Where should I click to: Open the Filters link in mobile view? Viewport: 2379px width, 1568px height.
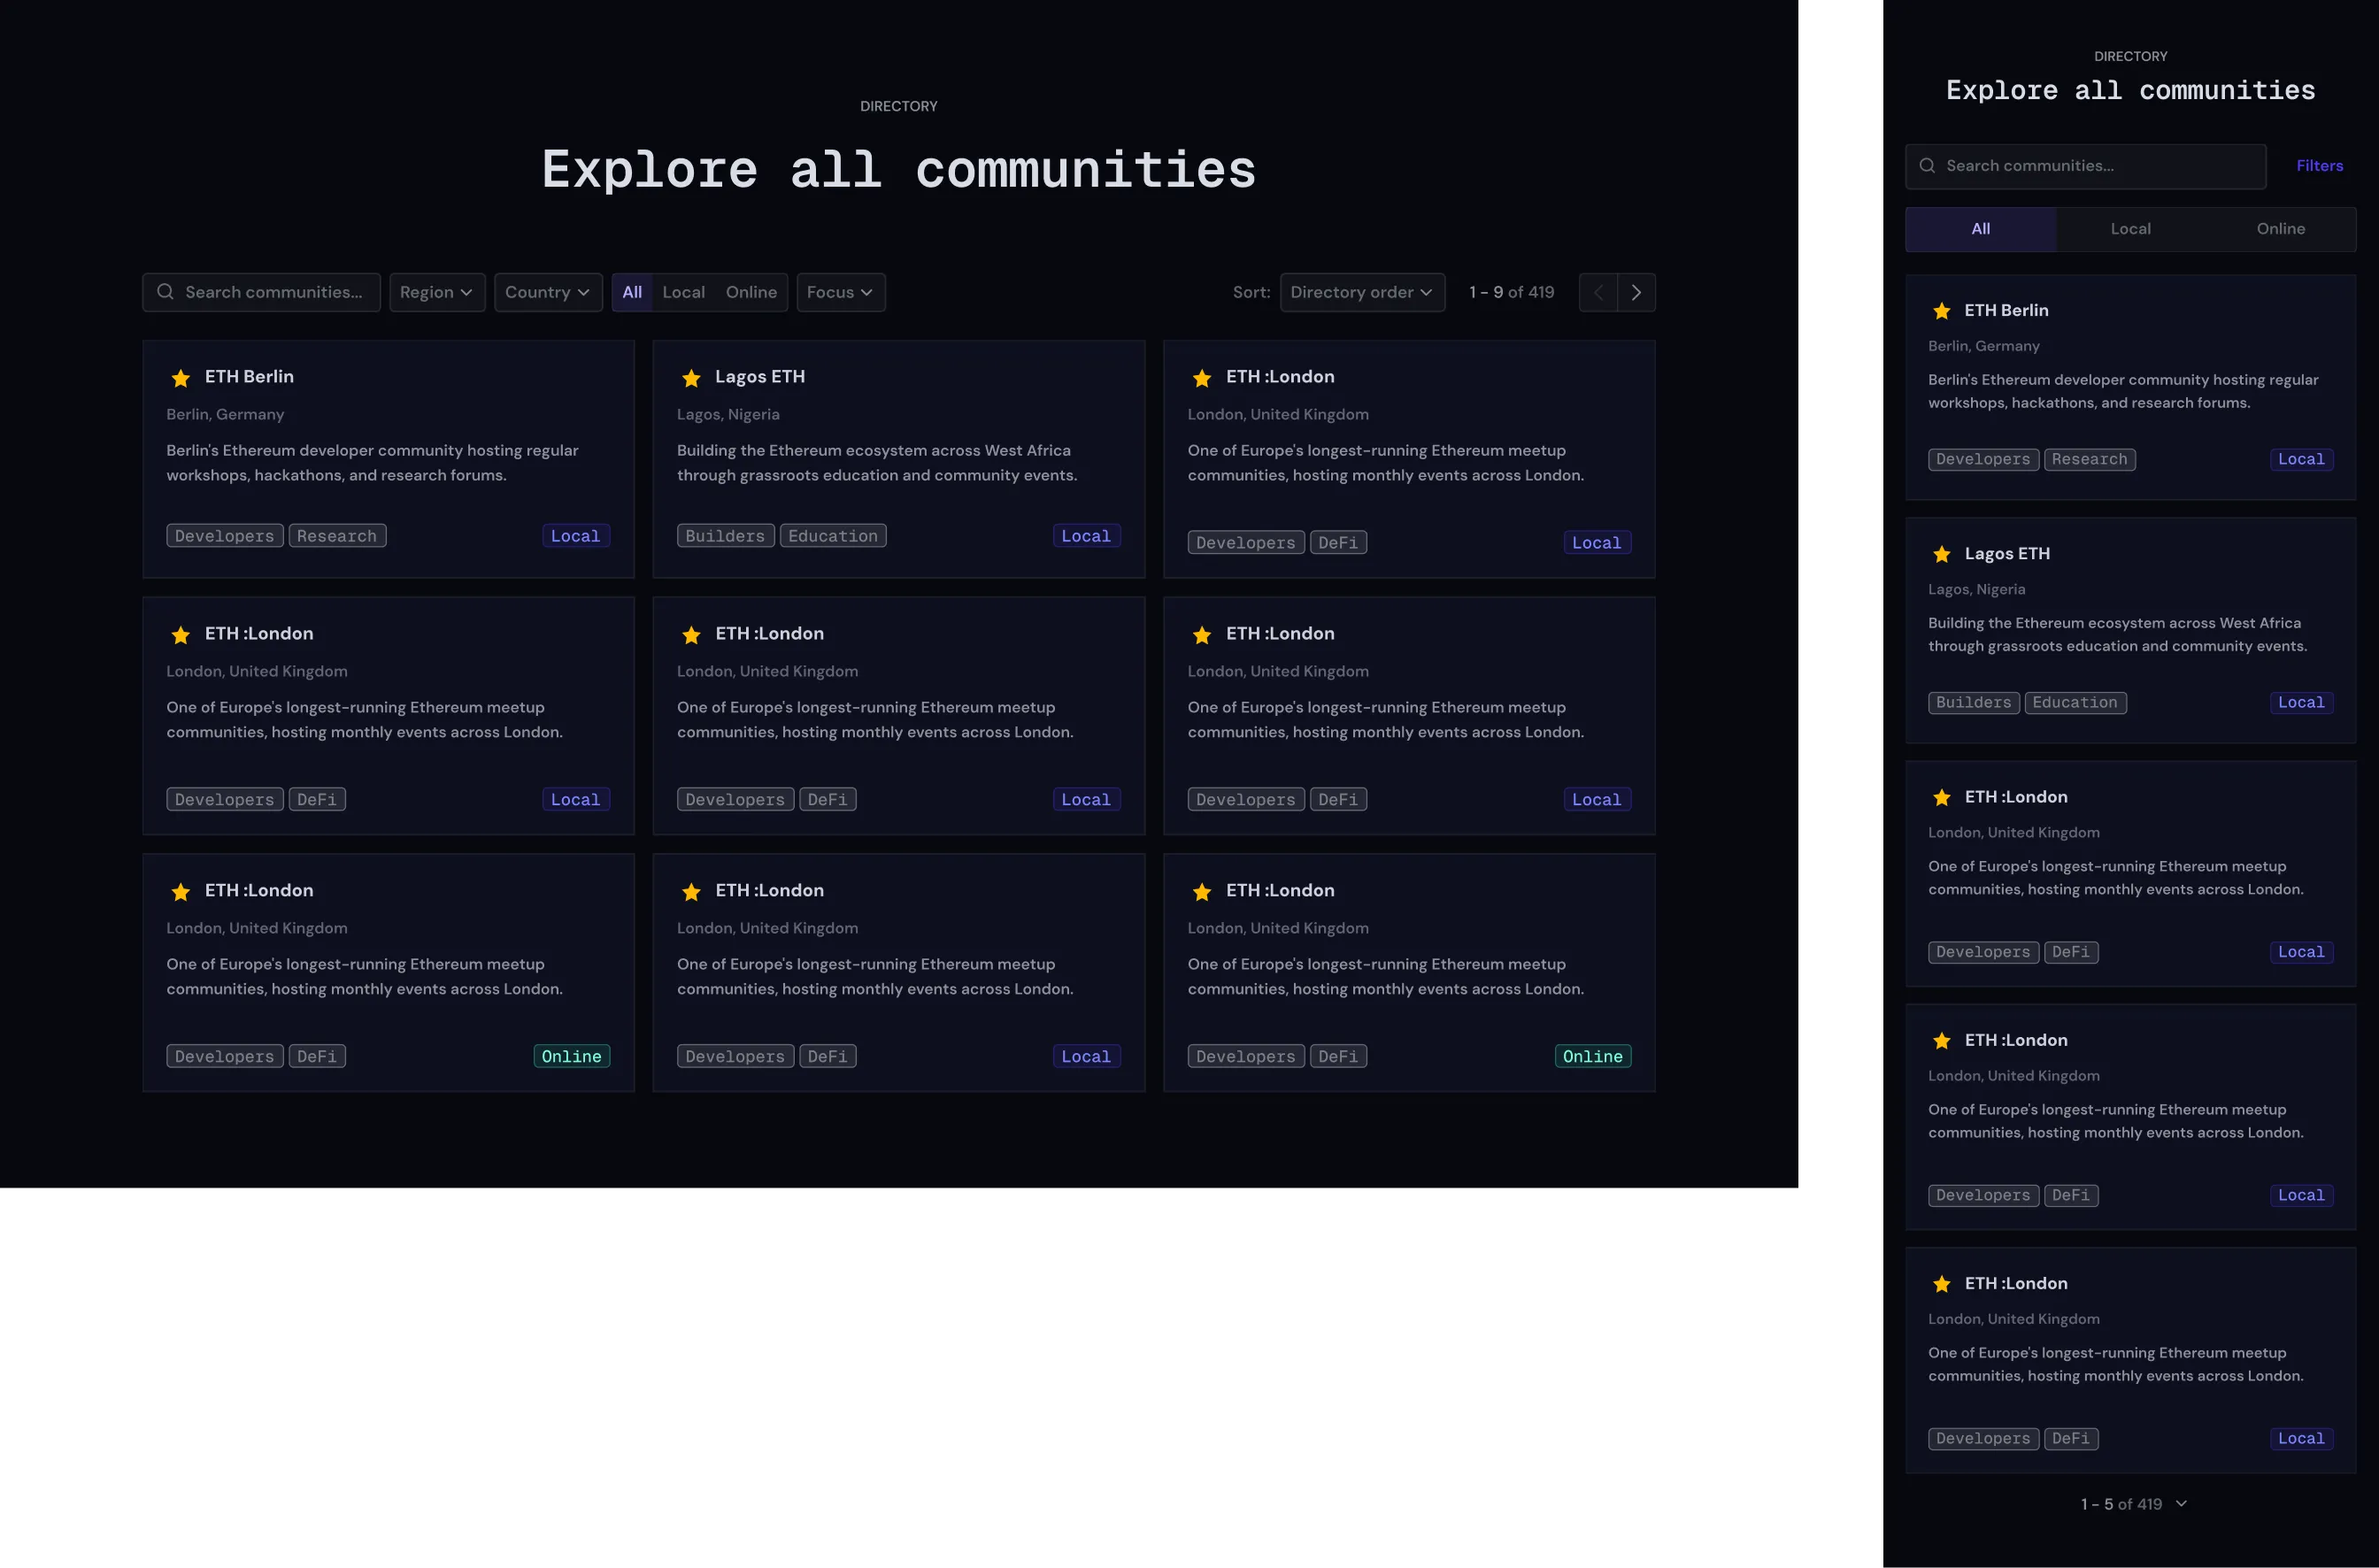tap(2319, 166)
